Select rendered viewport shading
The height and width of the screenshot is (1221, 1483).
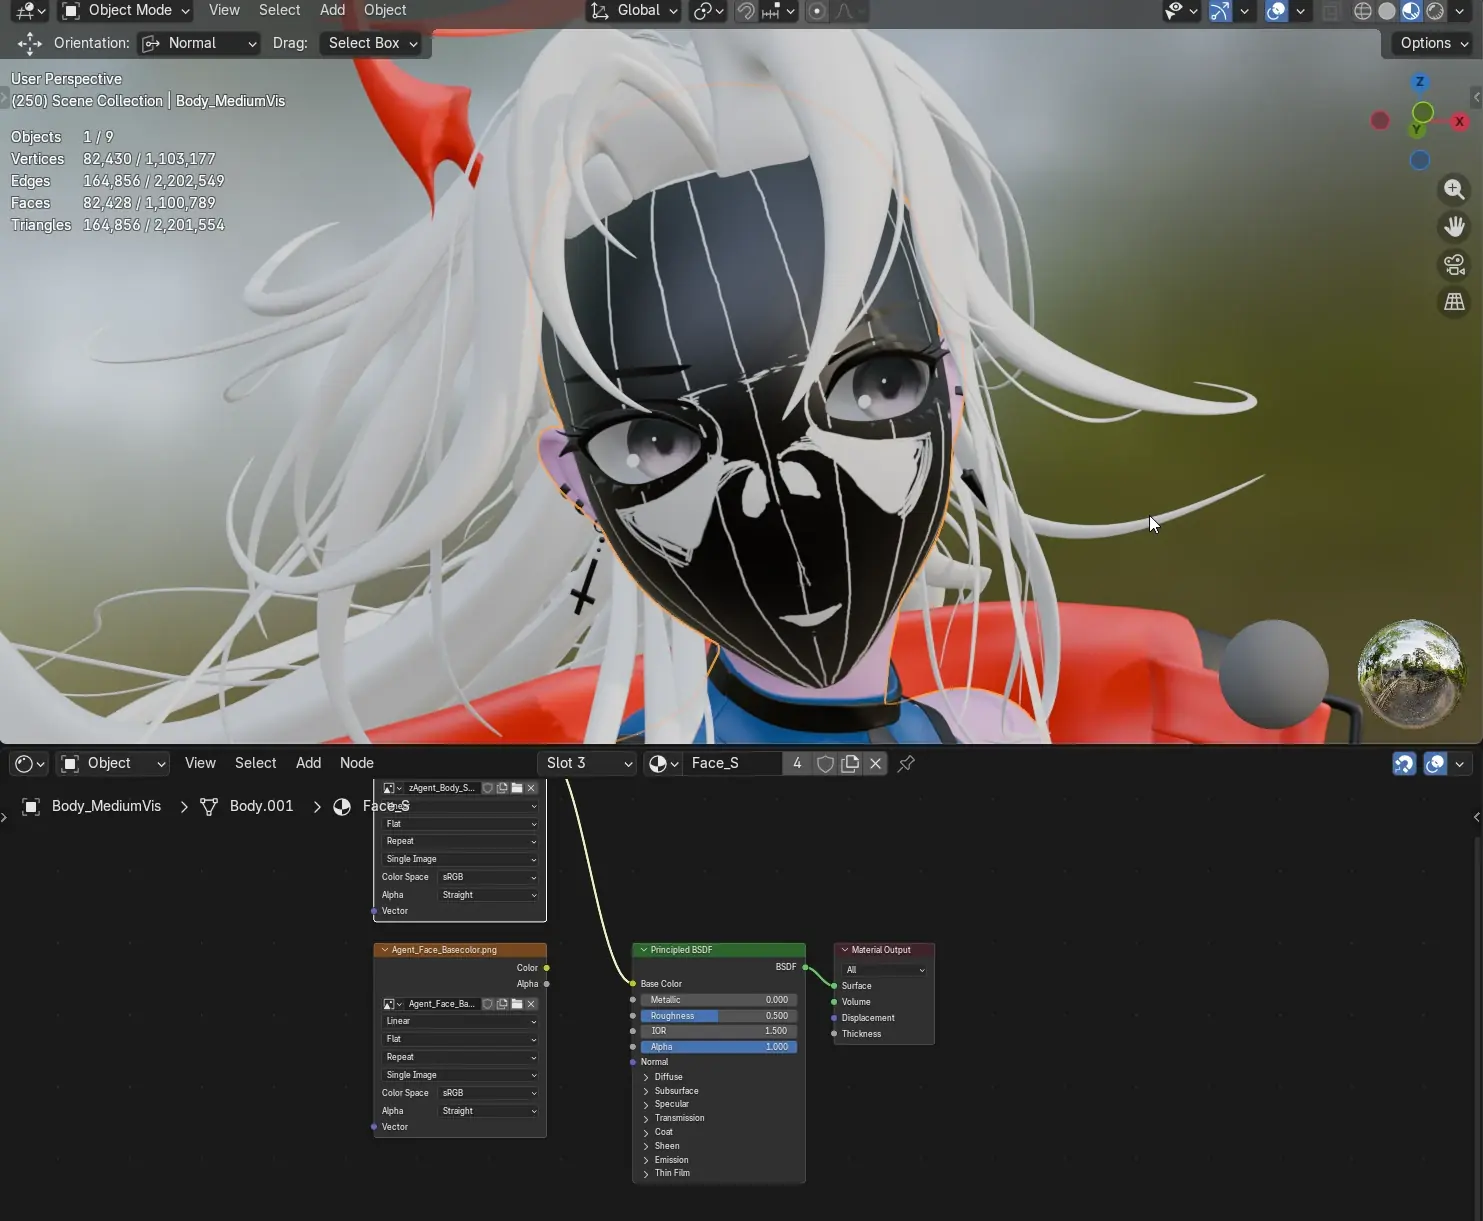(1435, 11)
